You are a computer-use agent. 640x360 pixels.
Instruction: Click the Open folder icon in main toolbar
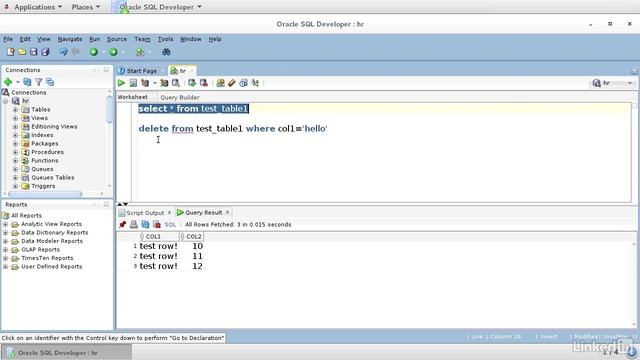pyautogui.click(x=22, y=52)
